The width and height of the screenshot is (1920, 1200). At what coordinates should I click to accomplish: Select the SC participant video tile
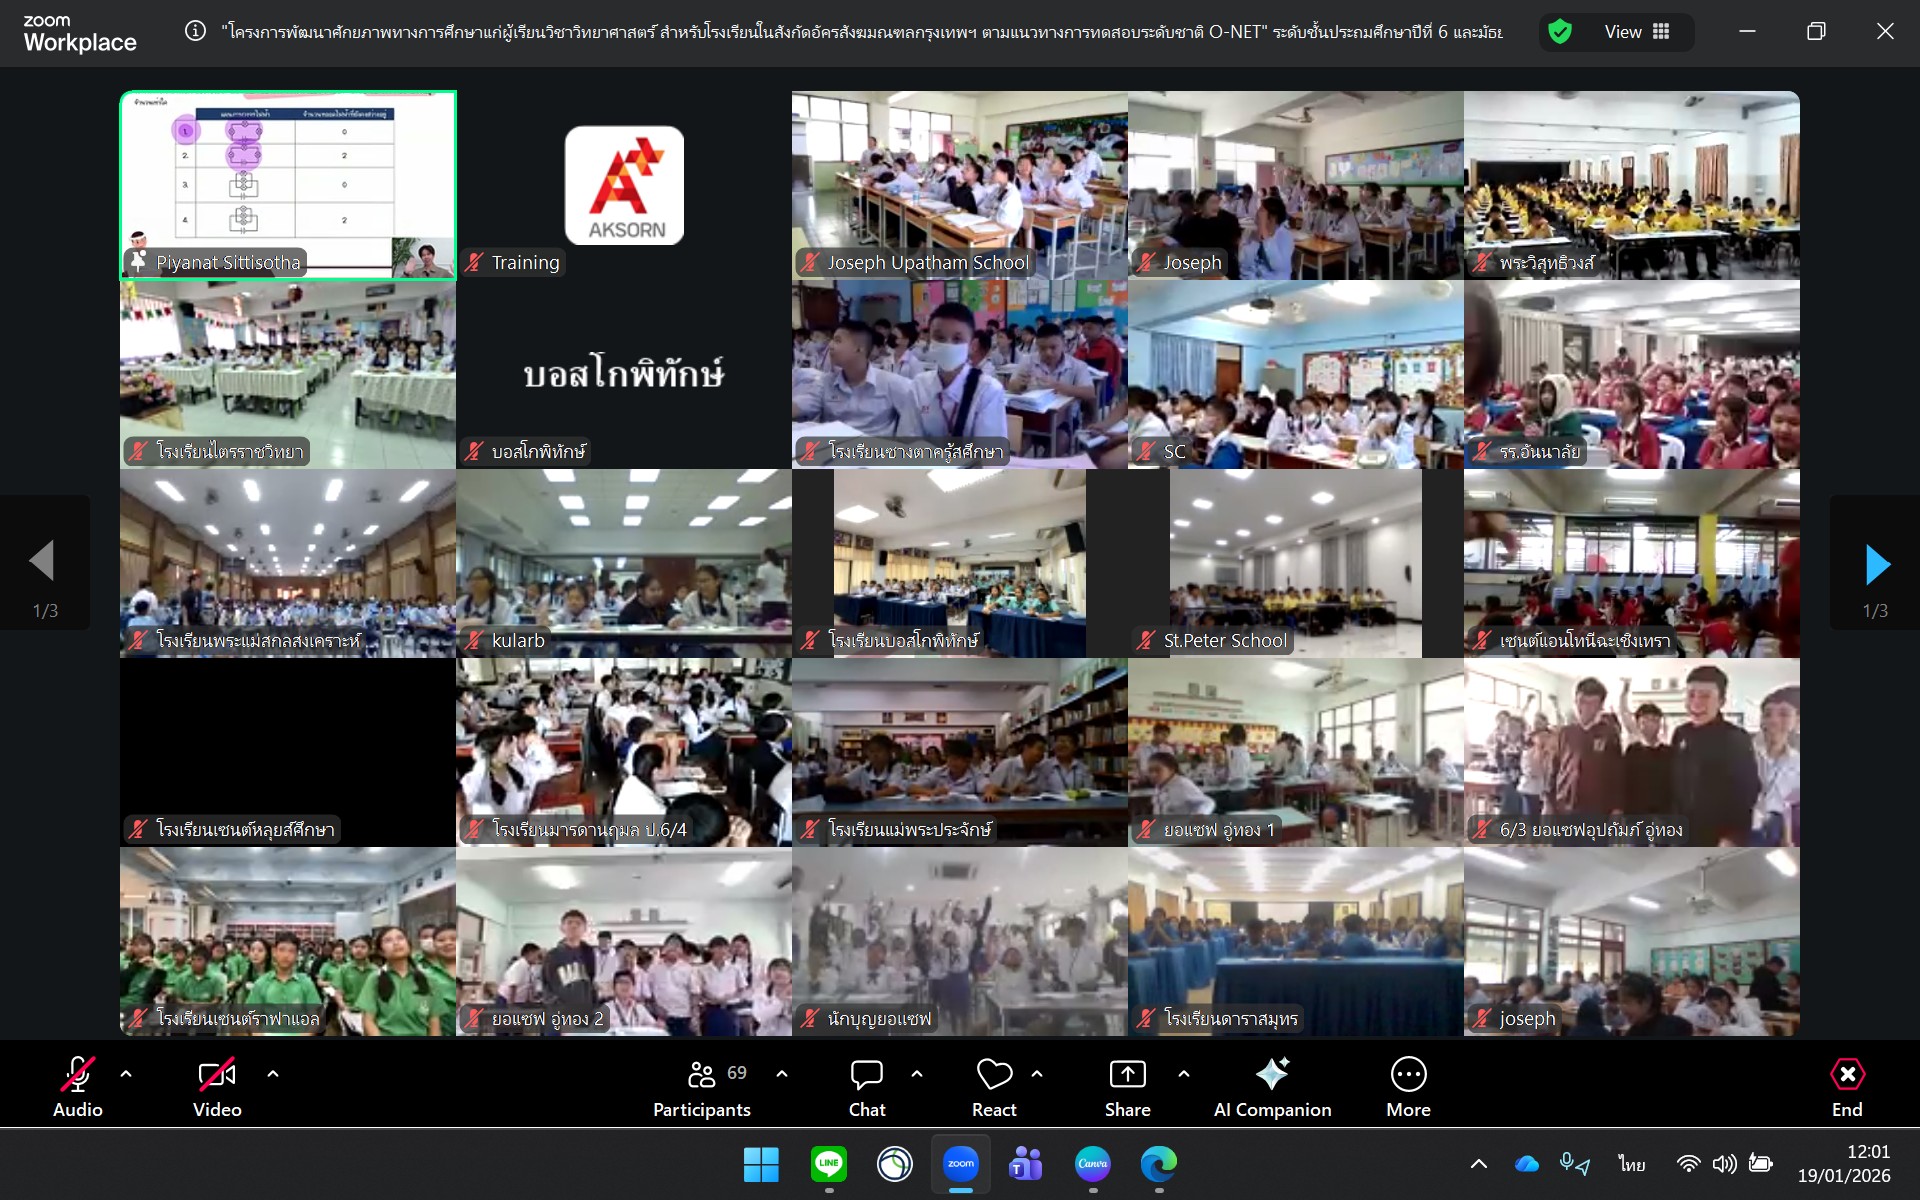click(x=1296, y=374)
